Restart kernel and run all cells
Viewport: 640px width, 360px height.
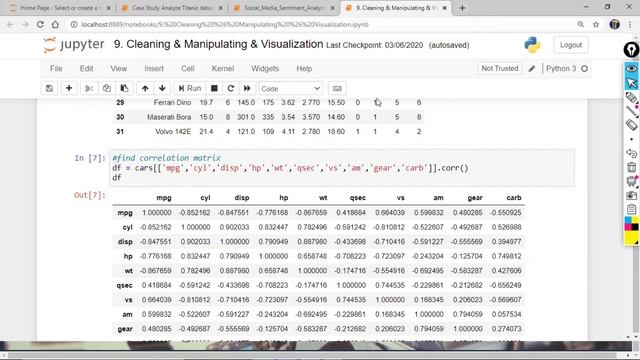[247, 88]
